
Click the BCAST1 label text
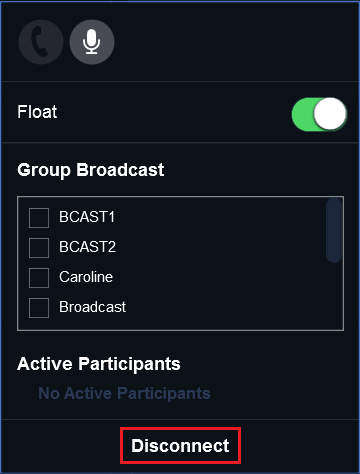87,217
